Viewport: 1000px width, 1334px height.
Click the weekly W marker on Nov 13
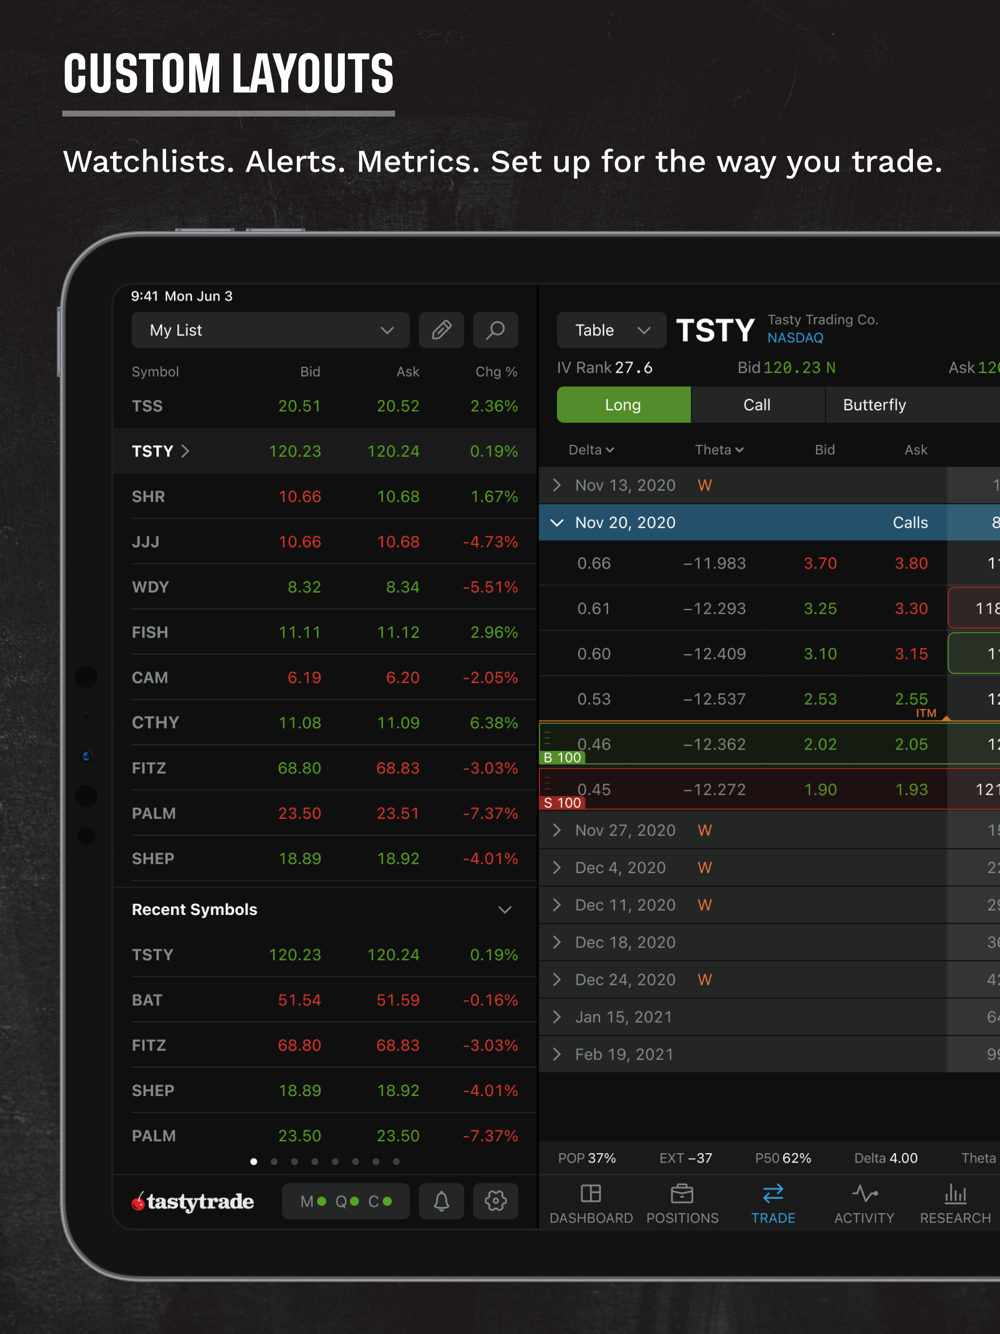point(705,485)
